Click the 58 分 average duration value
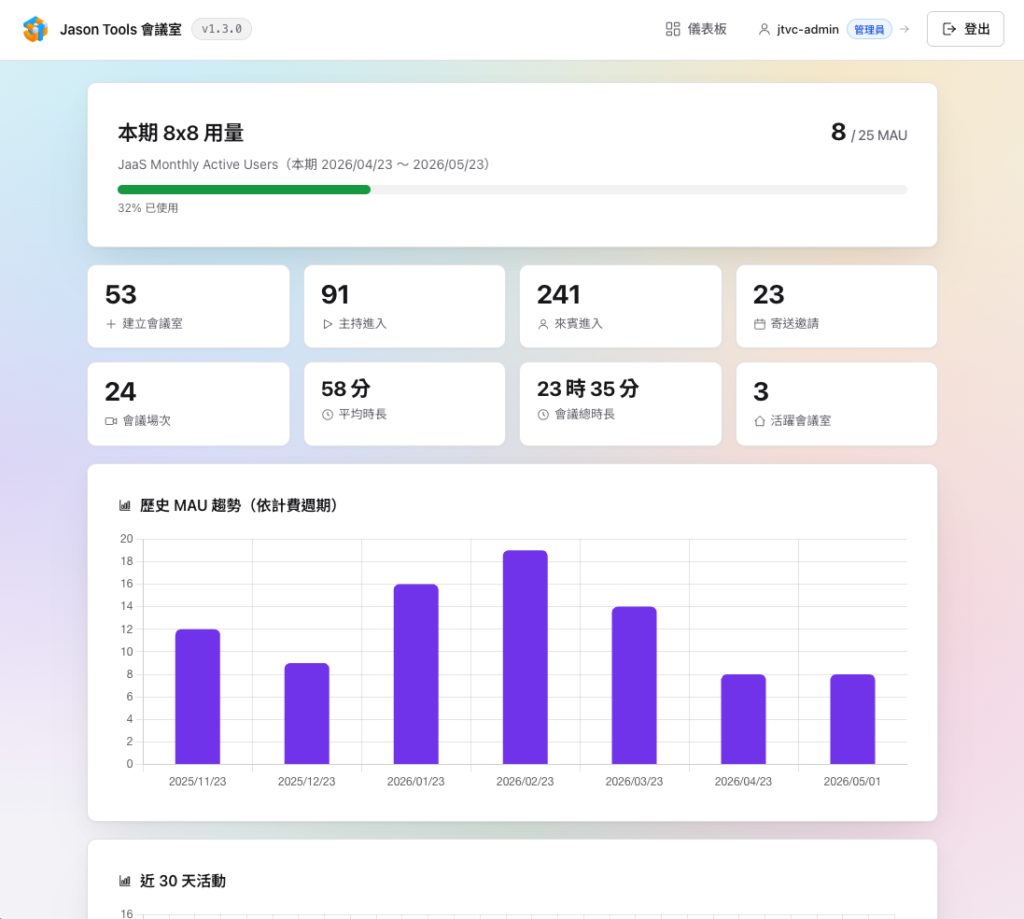The height and width of the screenshot is (919, 1024). 345,389
